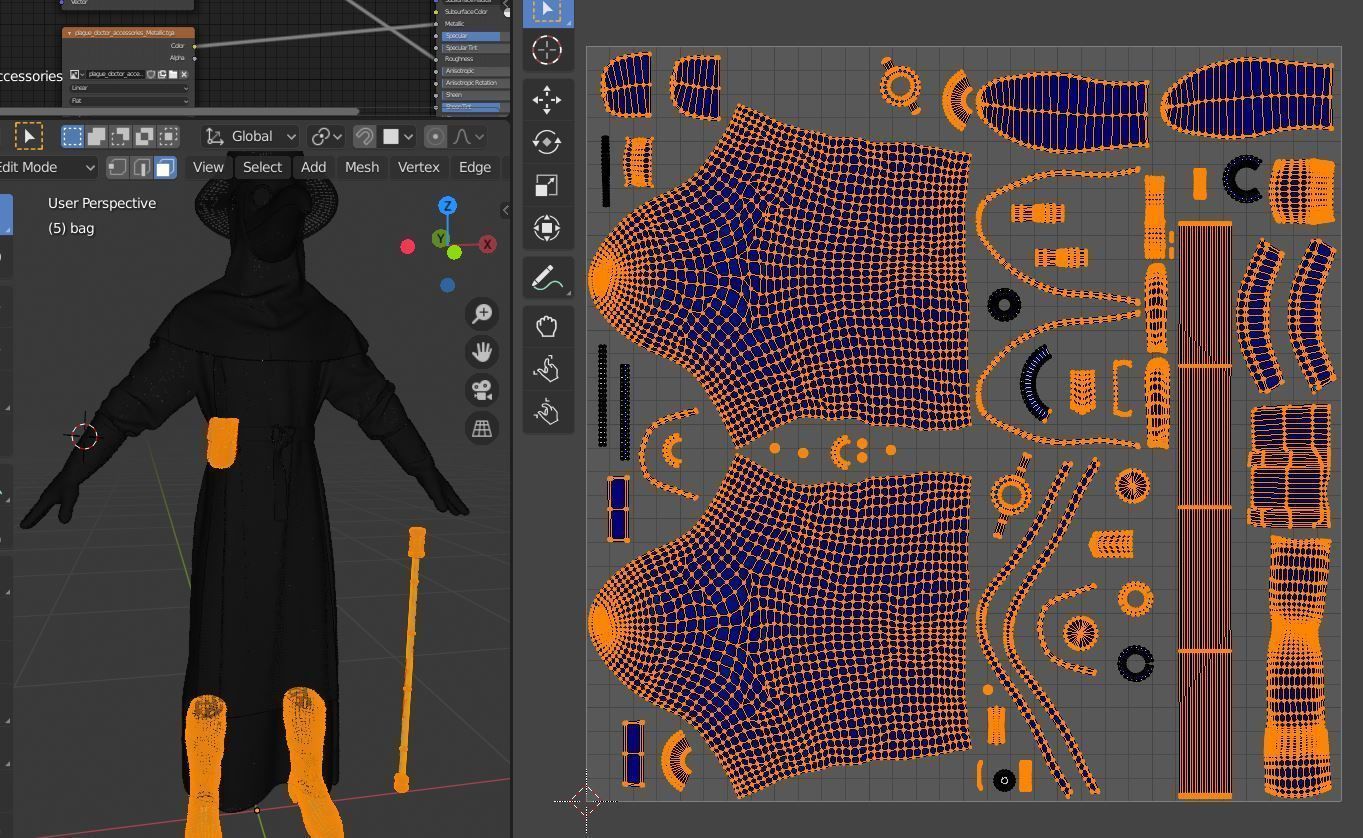Adjust the Specular Tint slider
This screenshot has width=1363, height=838.
click(476, 48)
